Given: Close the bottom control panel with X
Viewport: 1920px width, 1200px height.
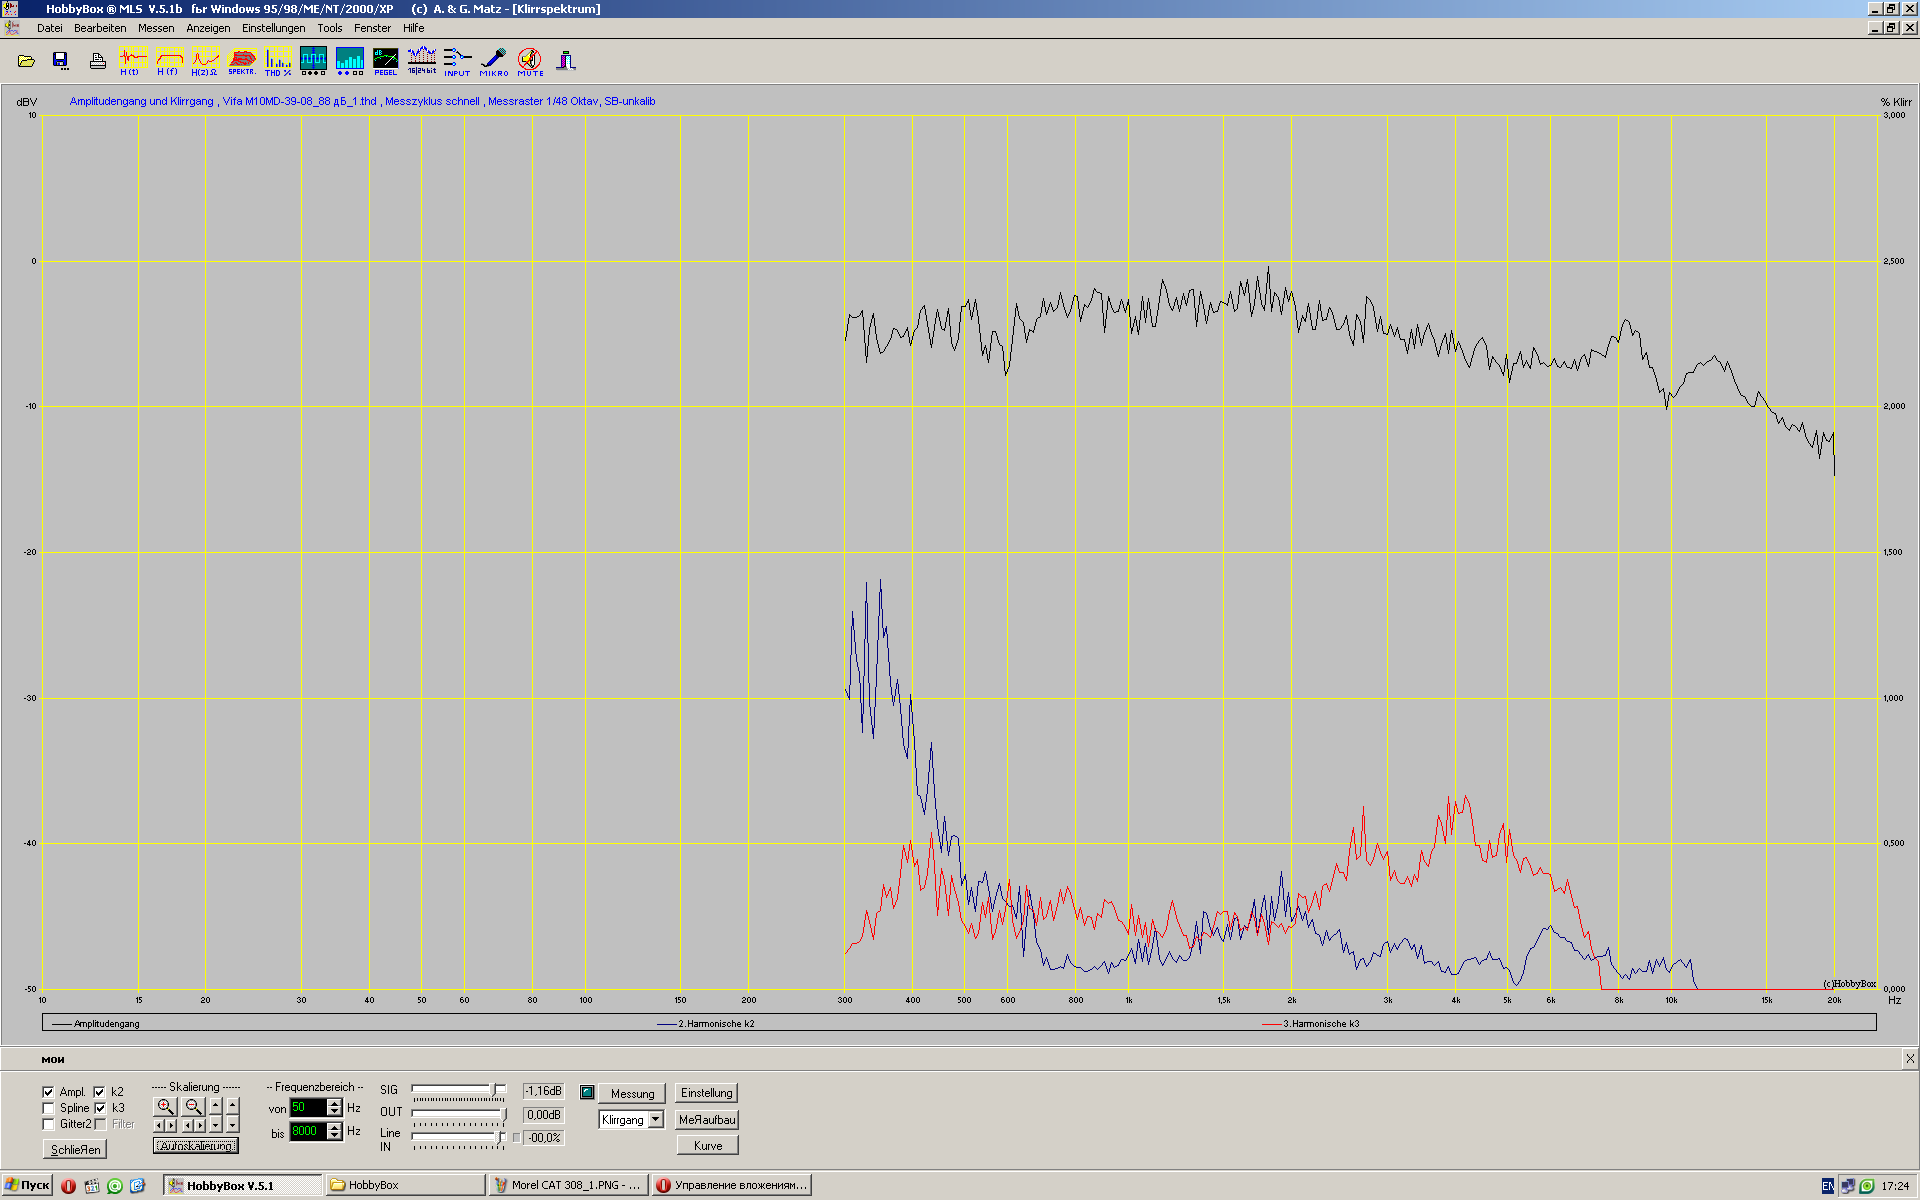Looking at the screenshot, I should [x=1909, y=1058].
